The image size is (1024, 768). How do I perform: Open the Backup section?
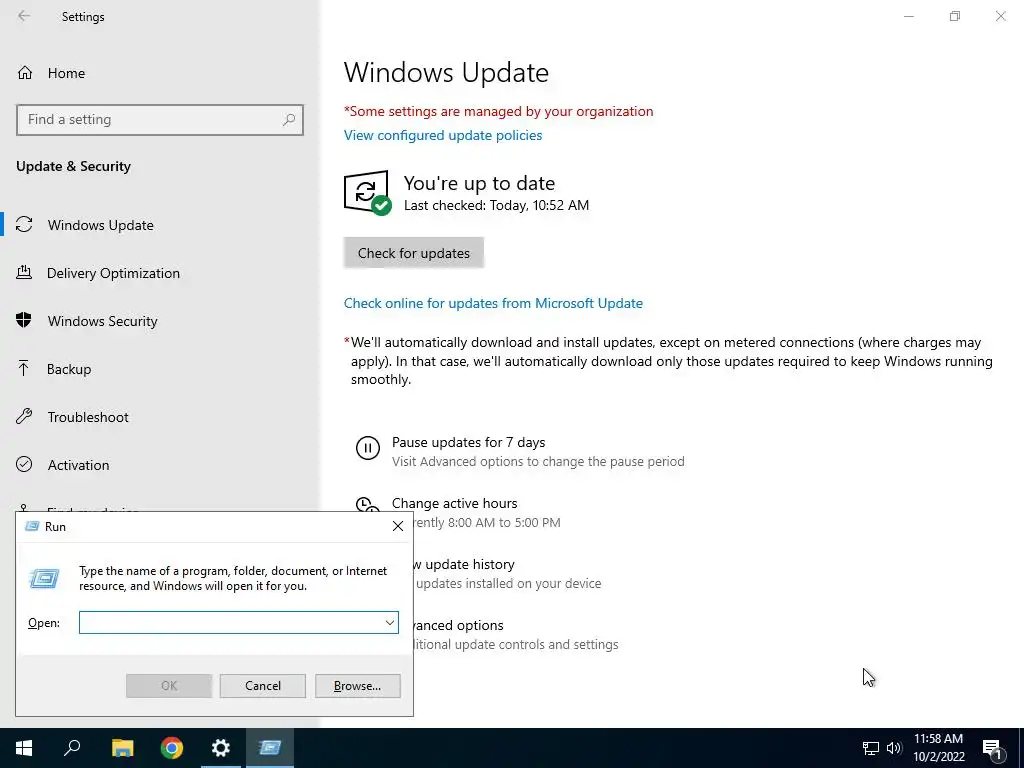[69, 369]
